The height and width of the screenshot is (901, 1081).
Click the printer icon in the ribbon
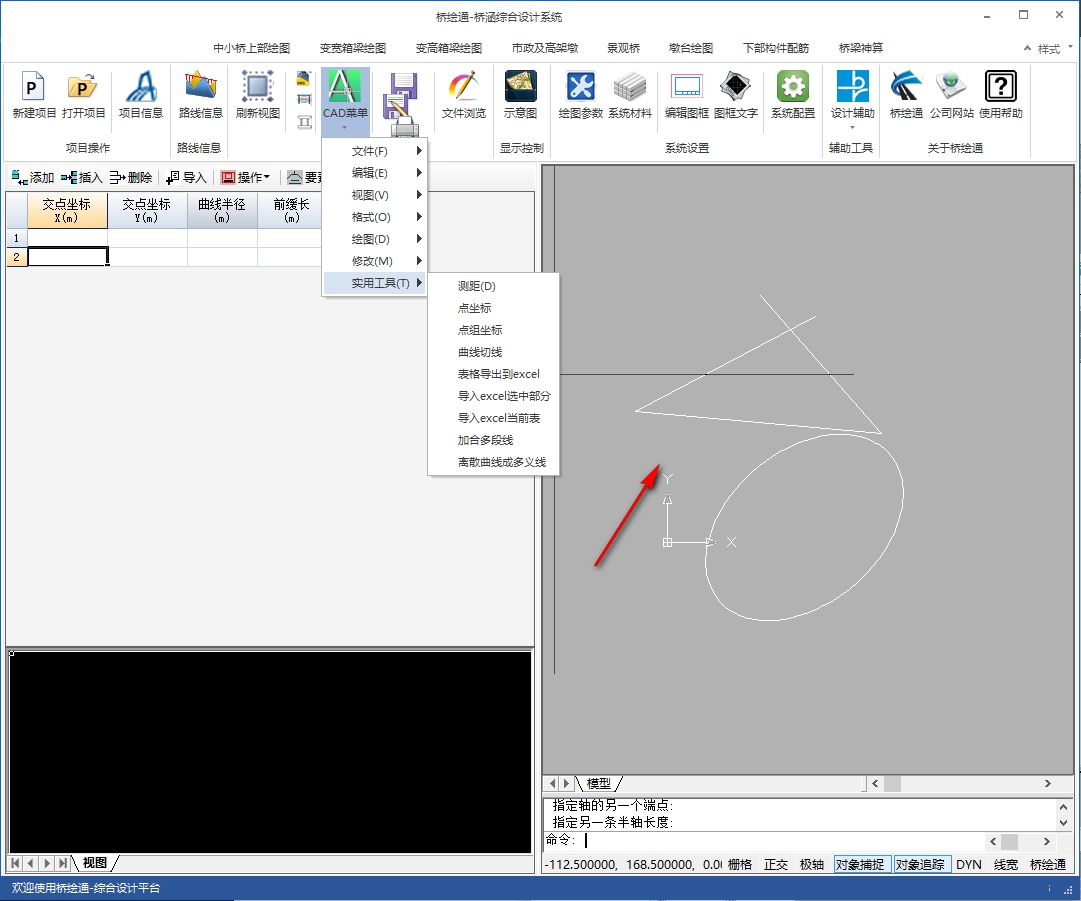click(405, 128)
